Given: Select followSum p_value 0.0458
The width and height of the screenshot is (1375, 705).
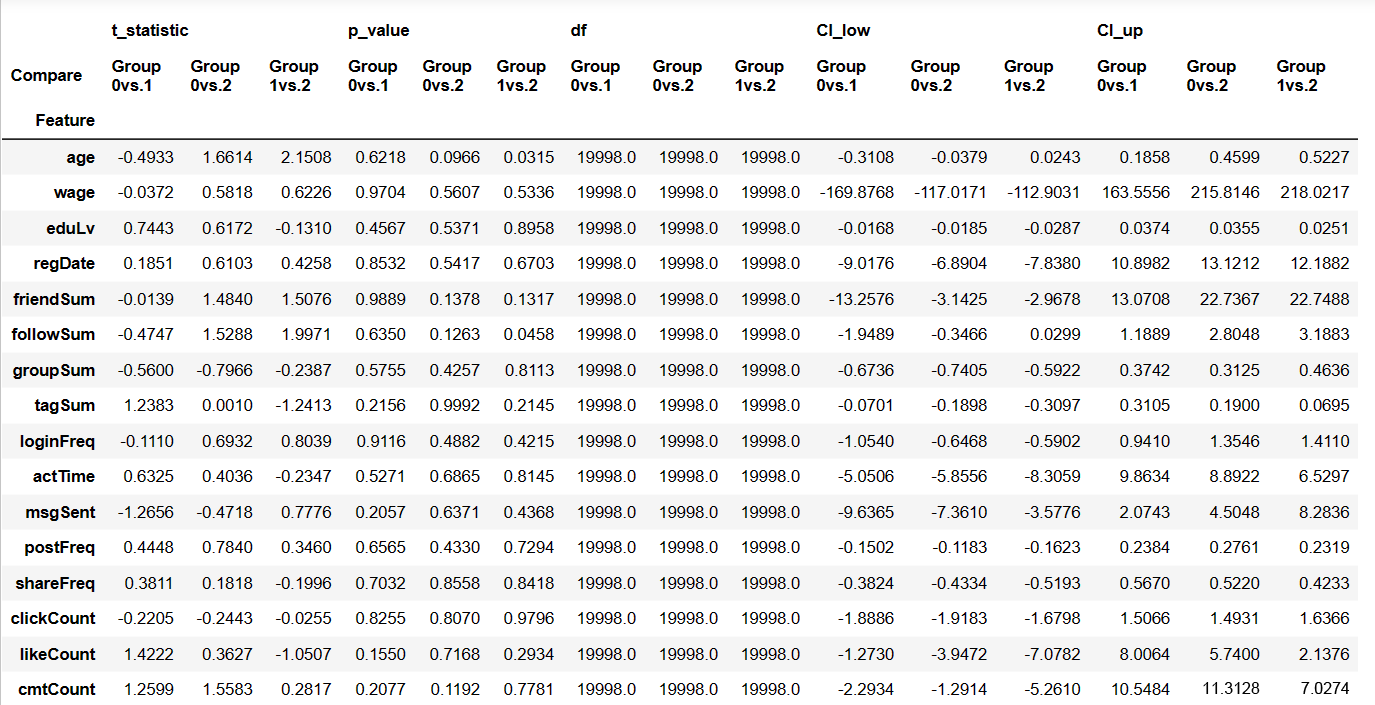Looking at the screenshot, I should coord(527,334).
